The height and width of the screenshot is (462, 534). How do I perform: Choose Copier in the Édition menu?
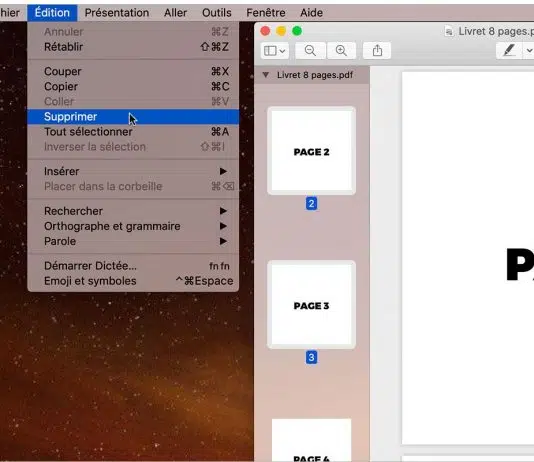133,86
